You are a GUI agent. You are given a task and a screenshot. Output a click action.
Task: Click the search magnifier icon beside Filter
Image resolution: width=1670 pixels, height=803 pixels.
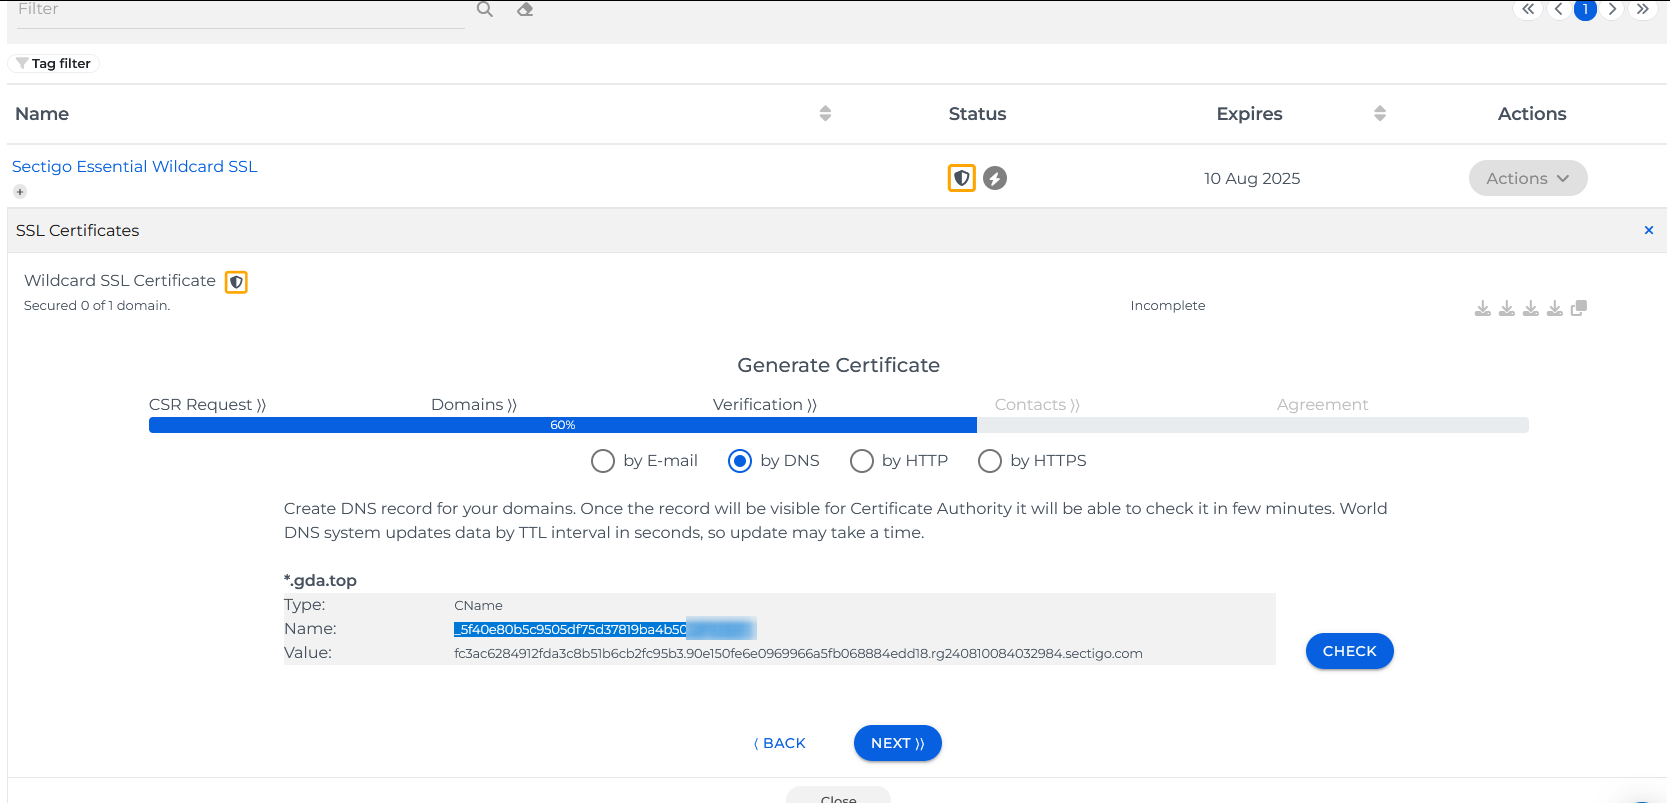485,10
